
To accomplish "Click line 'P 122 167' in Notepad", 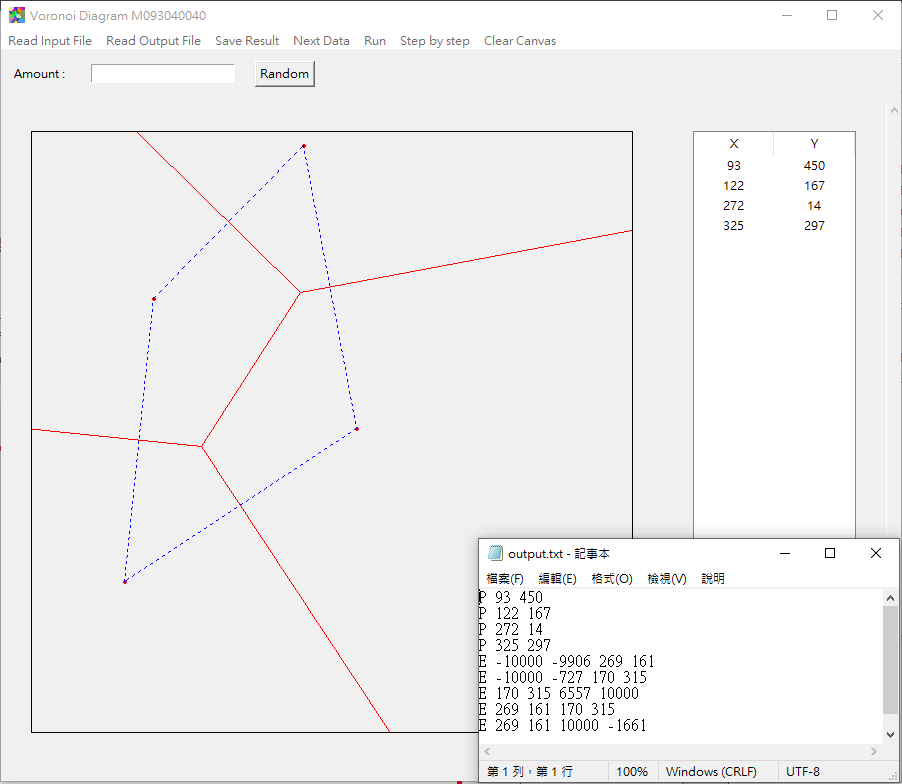I will click(514, 614).
